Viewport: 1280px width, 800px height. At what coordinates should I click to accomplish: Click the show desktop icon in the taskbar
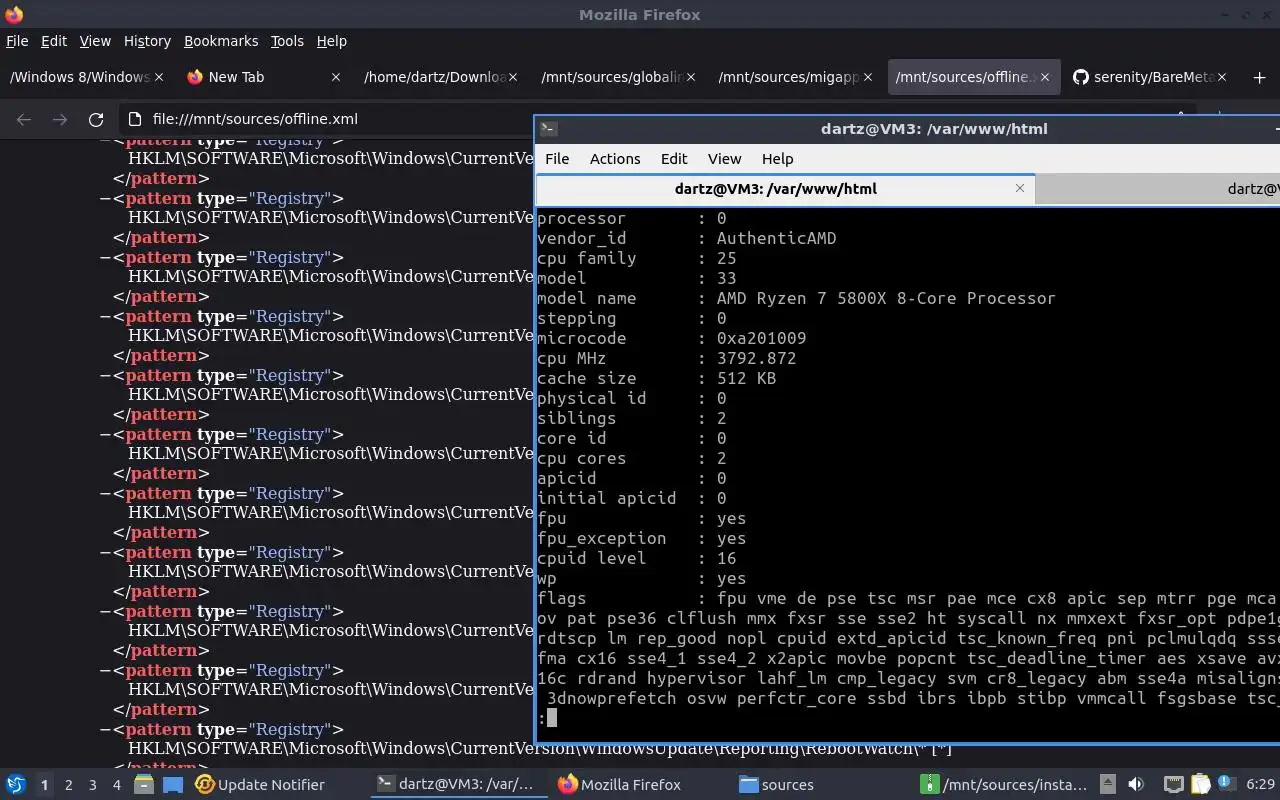pos(172,785)
